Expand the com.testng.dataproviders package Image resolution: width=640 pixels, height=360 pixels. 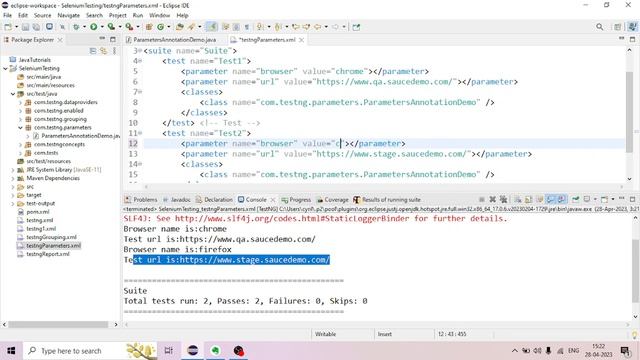pos(20,102)
